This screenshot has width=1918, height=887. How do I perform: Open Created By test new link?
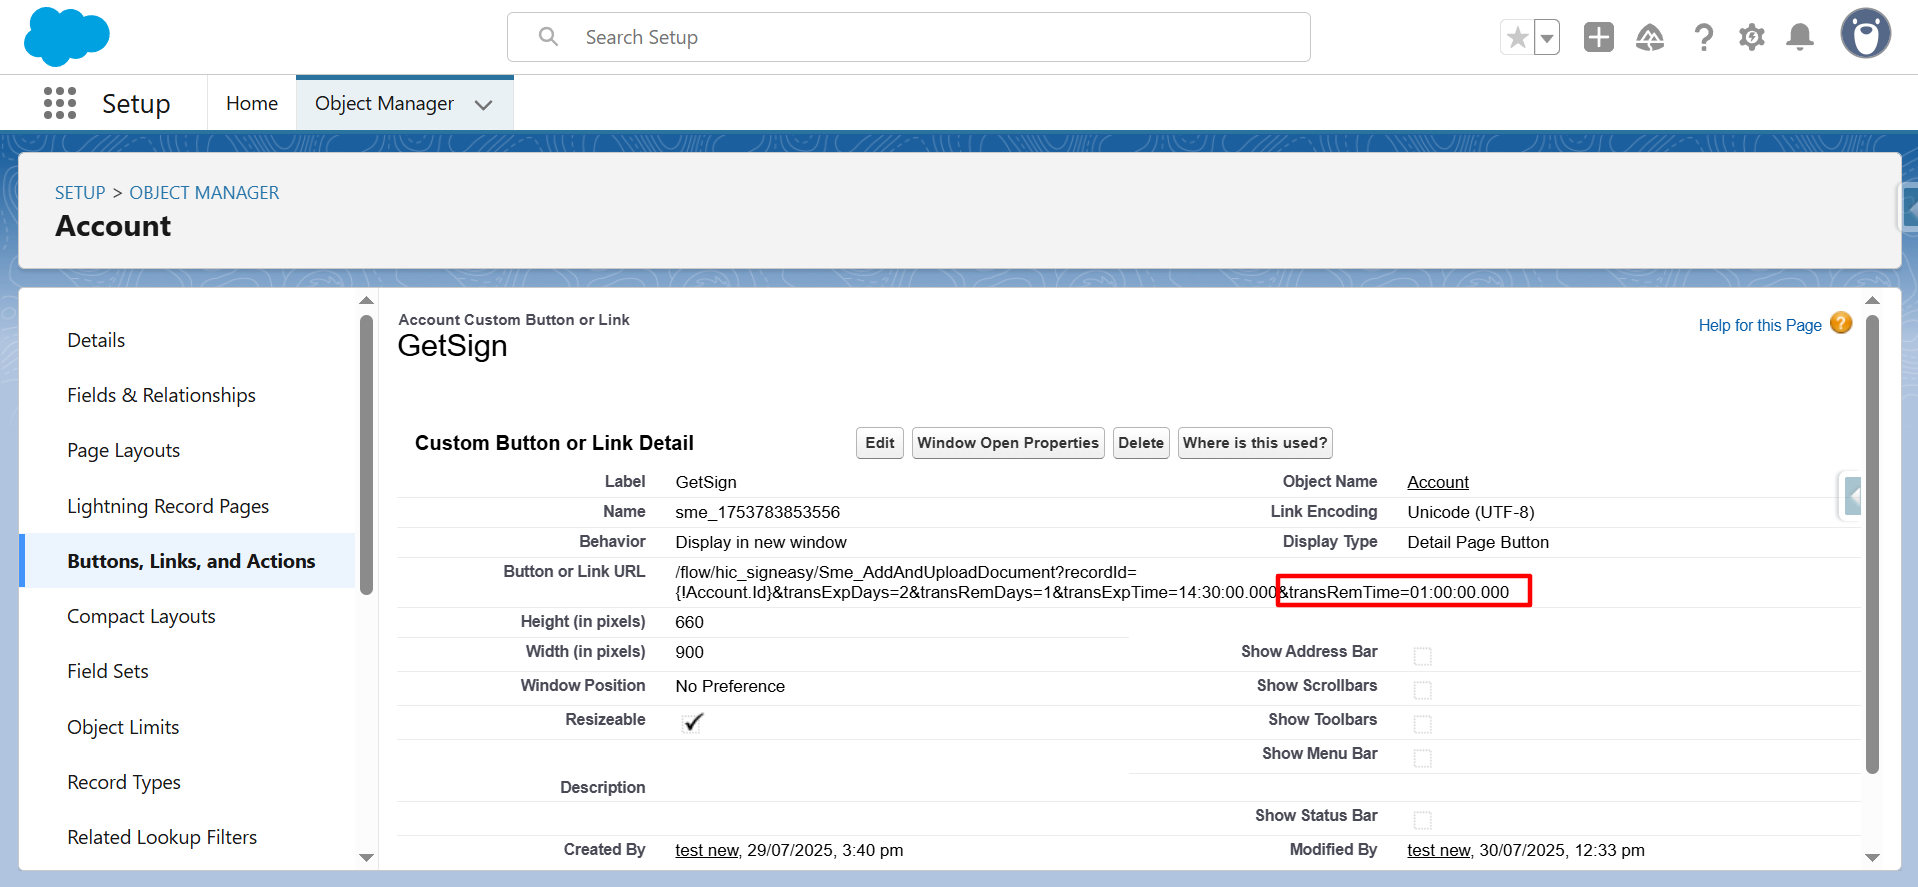click(x=707, y=850)
